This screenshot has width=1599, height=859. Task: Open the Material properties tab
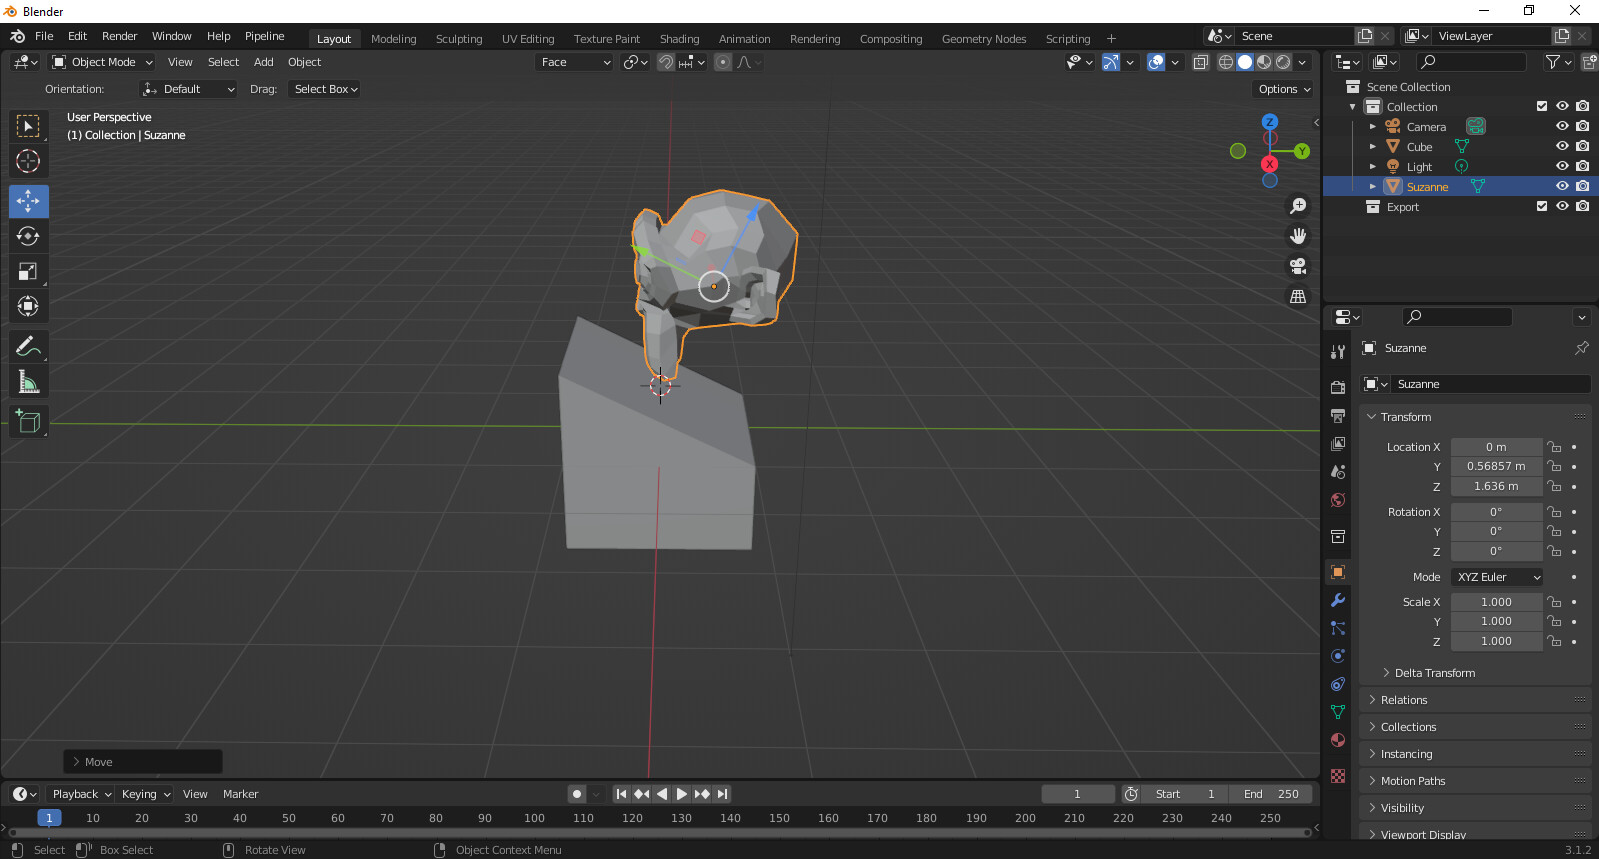coord(1338,740)
